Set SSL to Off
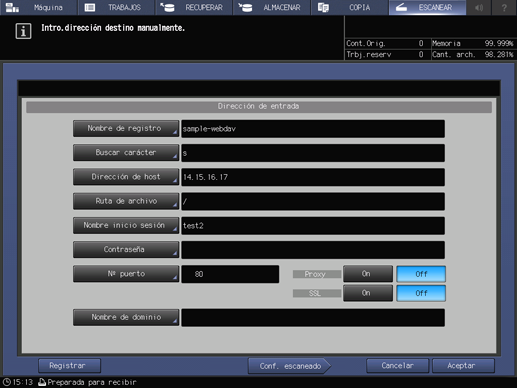Screen dimensions: 517x388 click(421, 293)
